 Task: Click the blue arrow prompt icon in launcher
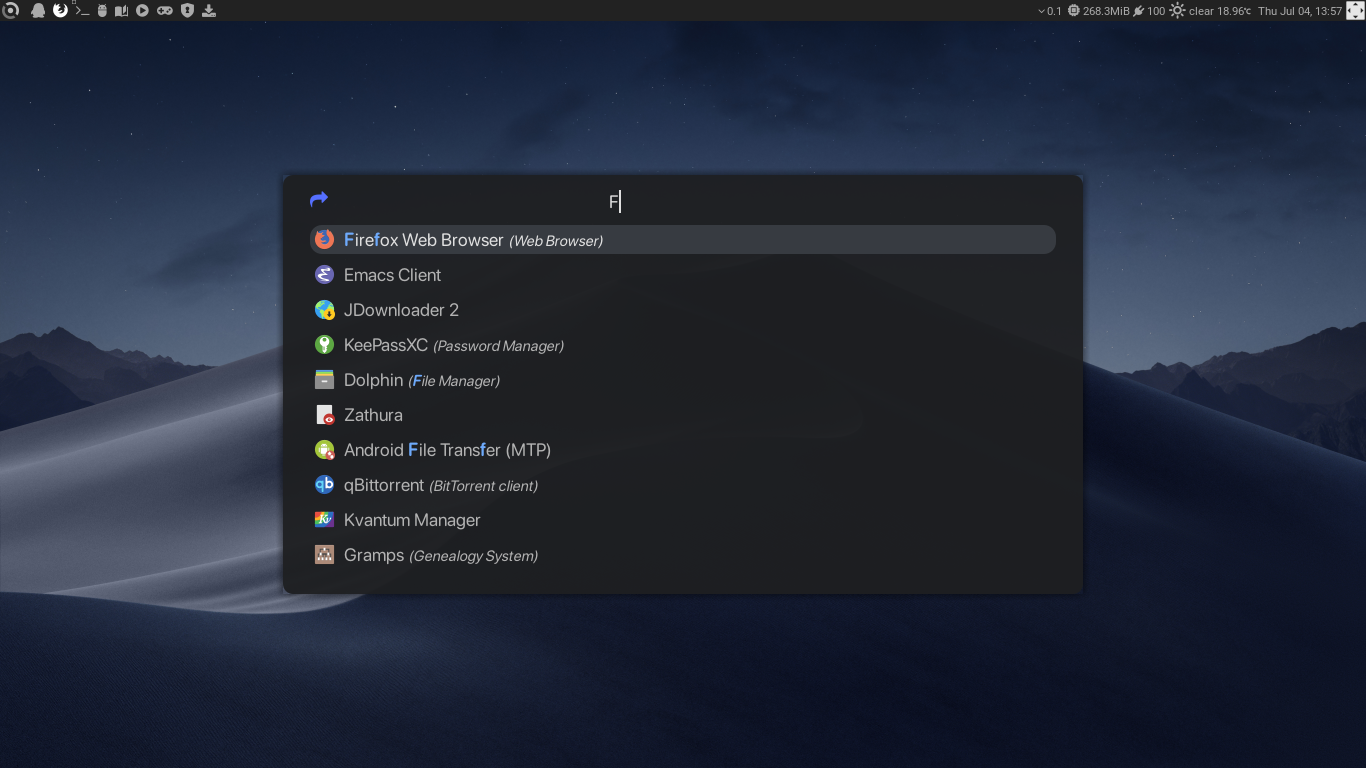point(319,200)
